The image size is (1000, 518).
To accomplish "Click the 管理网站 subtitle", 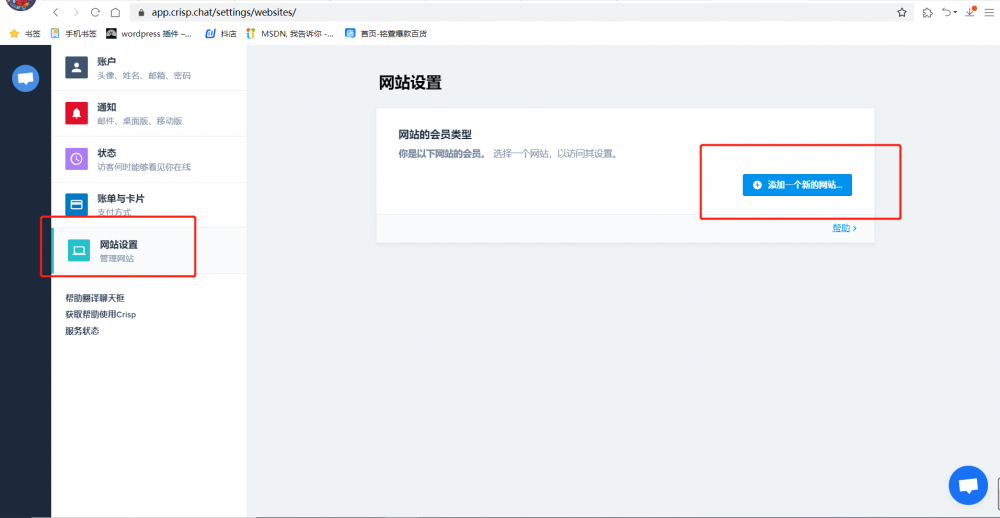I will 117,258.
